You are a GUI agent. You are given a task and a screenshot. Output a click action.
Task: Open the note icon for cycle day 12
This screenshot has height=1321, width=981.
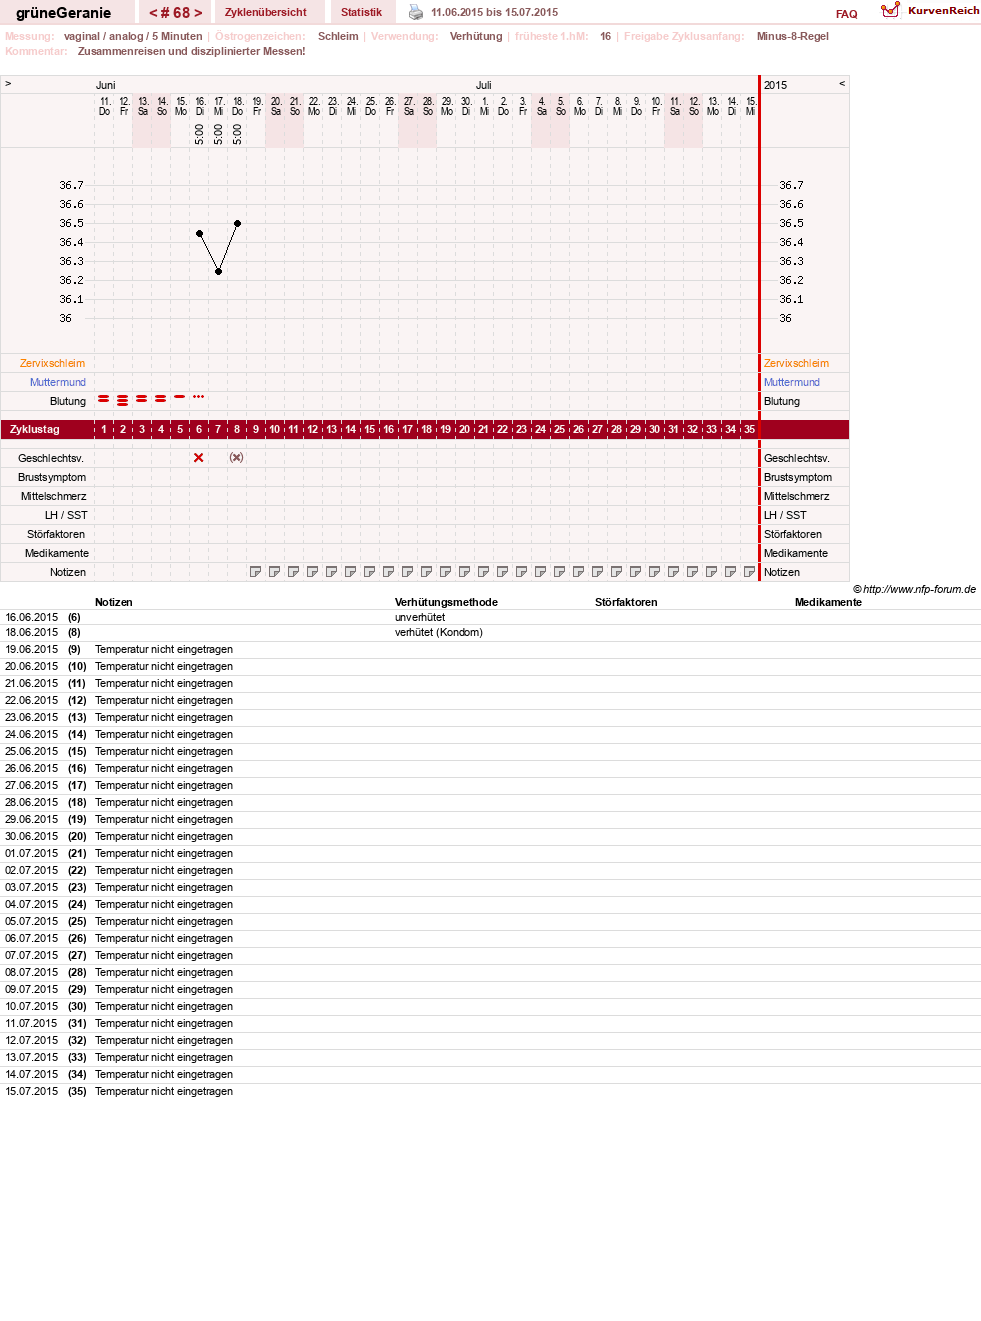pyautogui.click(x=313, y=572)
